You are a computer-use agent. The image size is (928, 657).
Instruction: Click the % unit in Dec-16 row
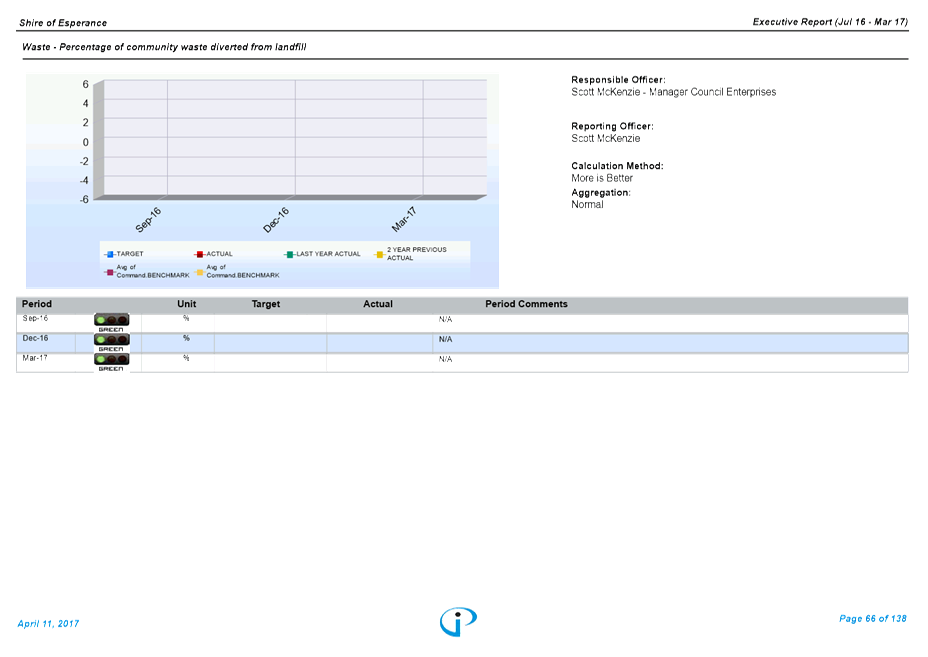tap(186, 338)
